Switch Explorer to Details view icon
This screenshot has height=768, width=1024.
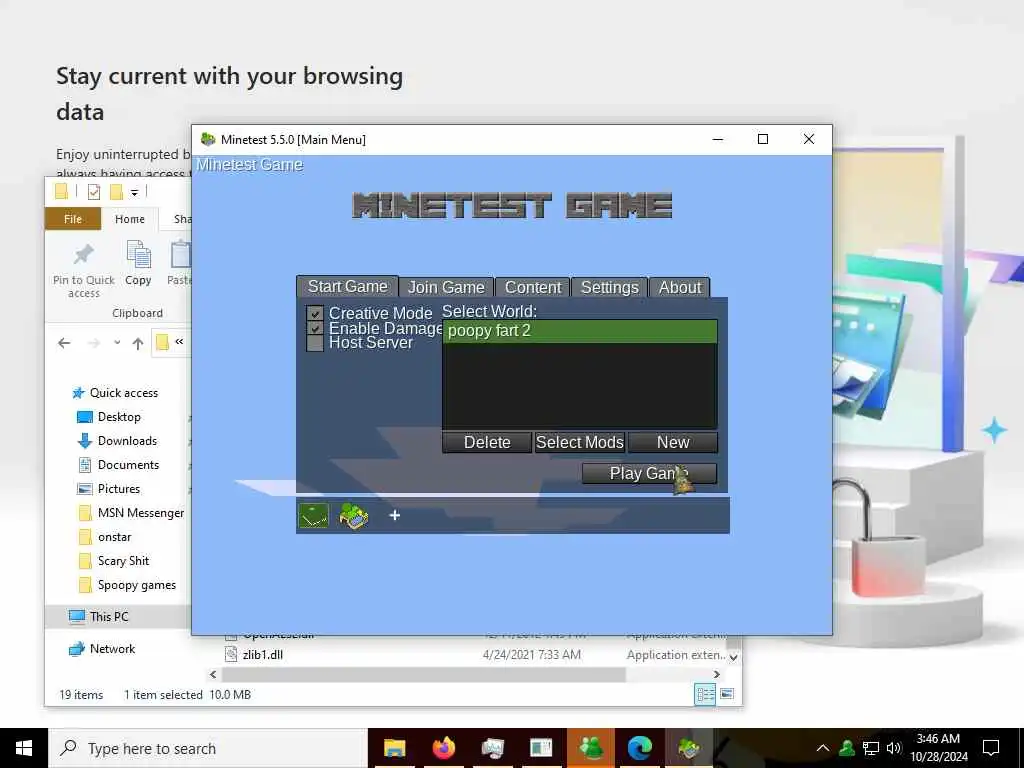(705, 694)
